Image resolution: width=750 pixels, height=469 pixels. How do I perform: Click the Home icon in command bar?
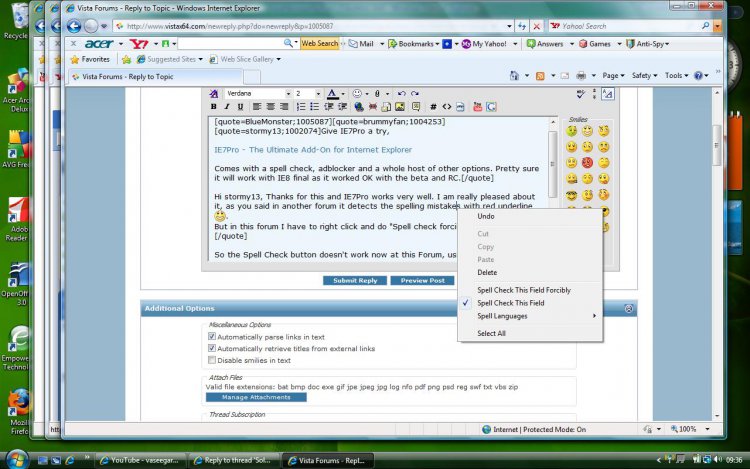514,76
